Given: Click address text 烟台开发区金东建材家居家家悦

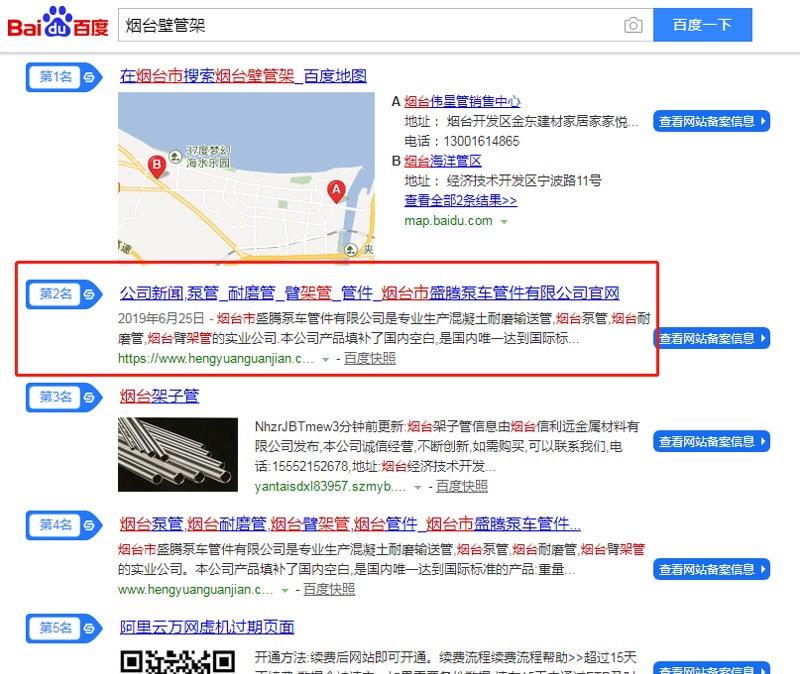Looking at the screenshot, I should coord(542,121).
